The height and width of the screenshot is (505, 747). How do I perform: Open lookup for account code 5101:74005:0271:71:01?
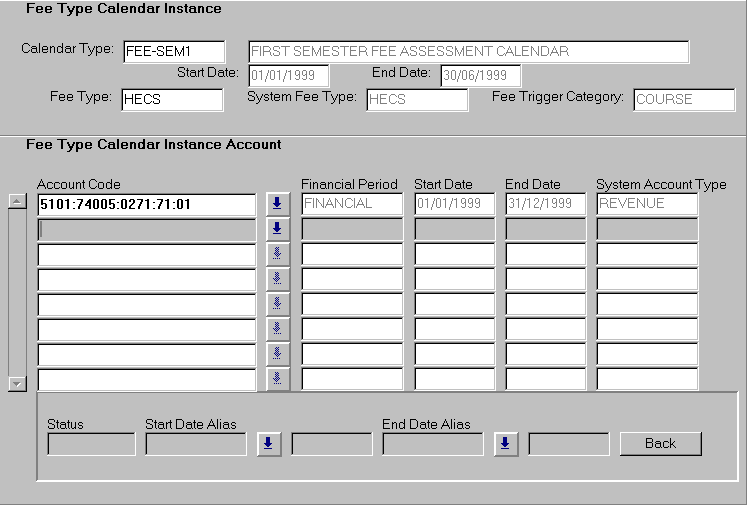click(x=277, y=204)
